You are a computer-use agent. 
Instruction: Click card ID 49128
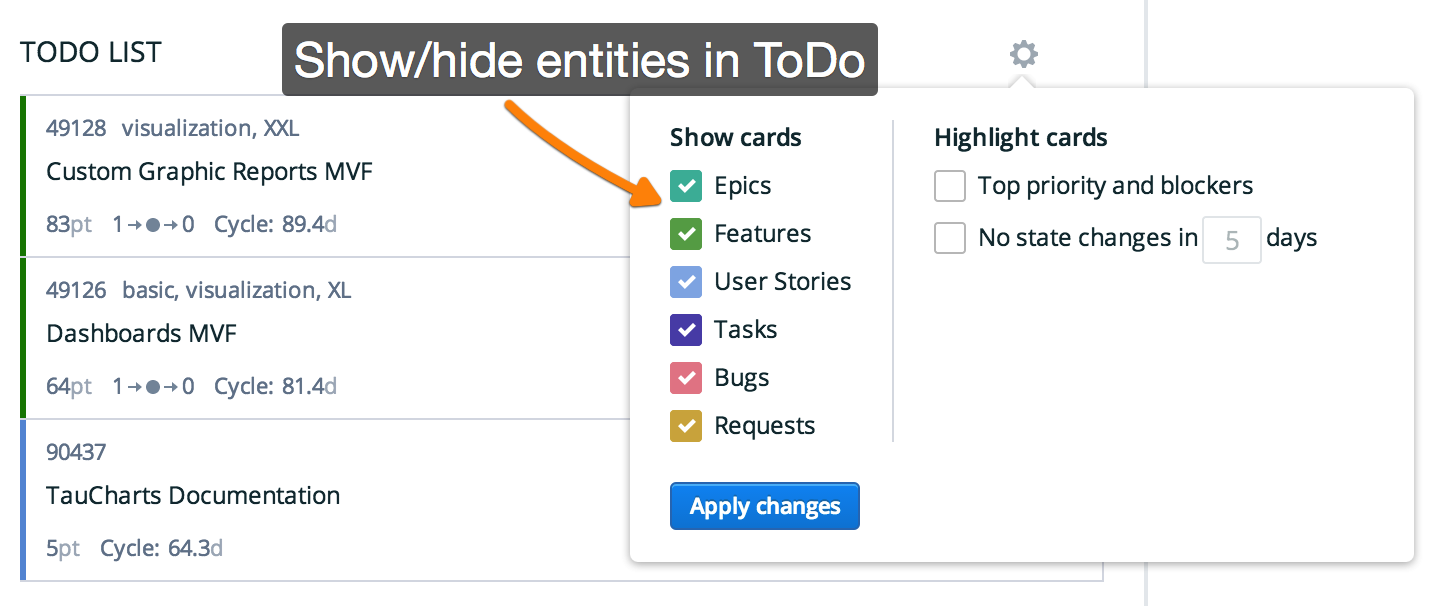pyautogui.click(x=76, y=129)
